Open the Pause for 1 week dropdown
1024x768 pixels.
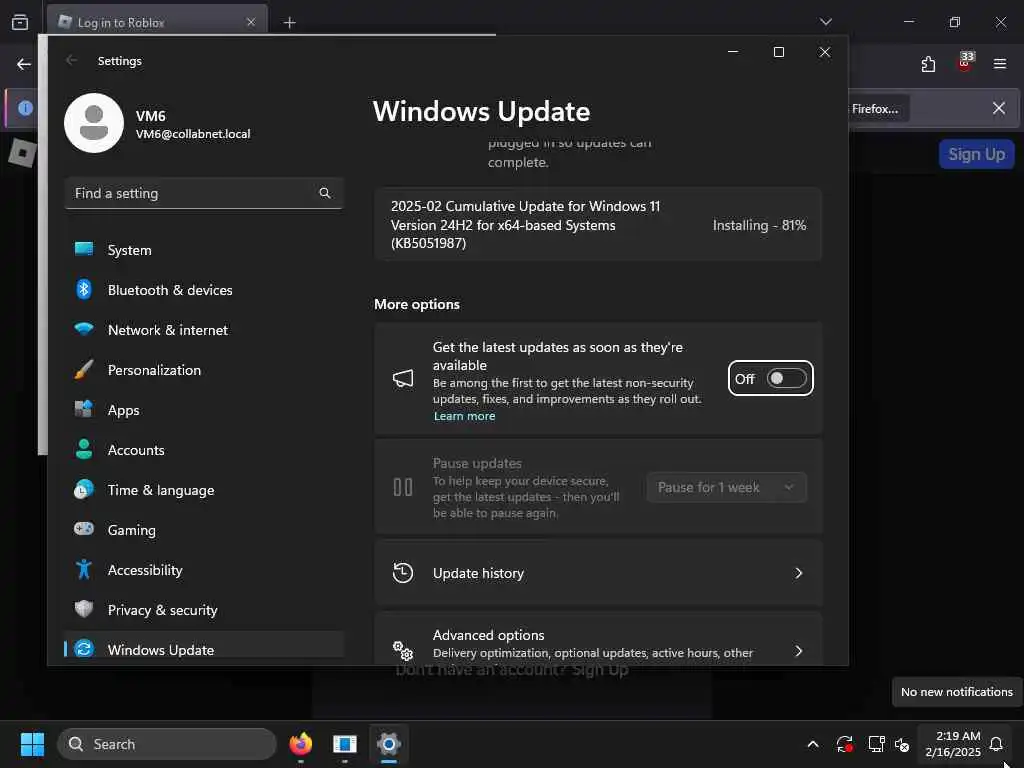[726, 487]
